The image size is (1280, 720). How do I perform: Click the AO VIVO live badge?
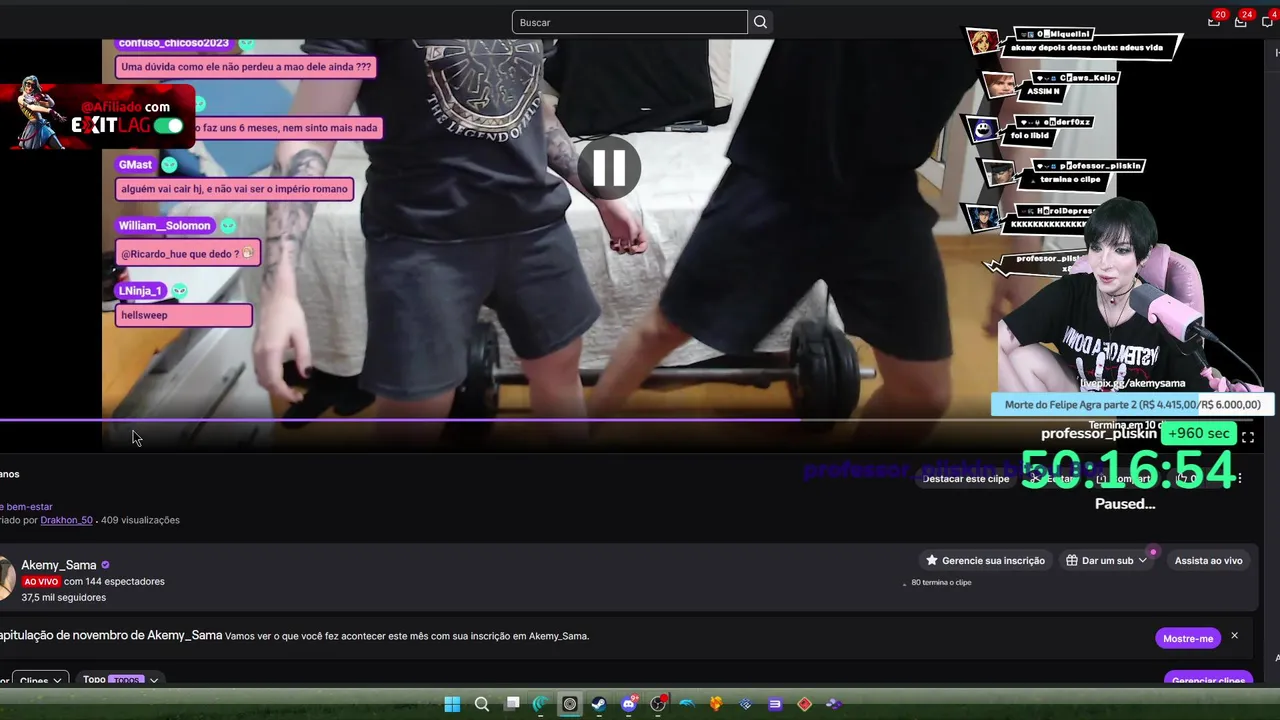click(x=41, y=582)
